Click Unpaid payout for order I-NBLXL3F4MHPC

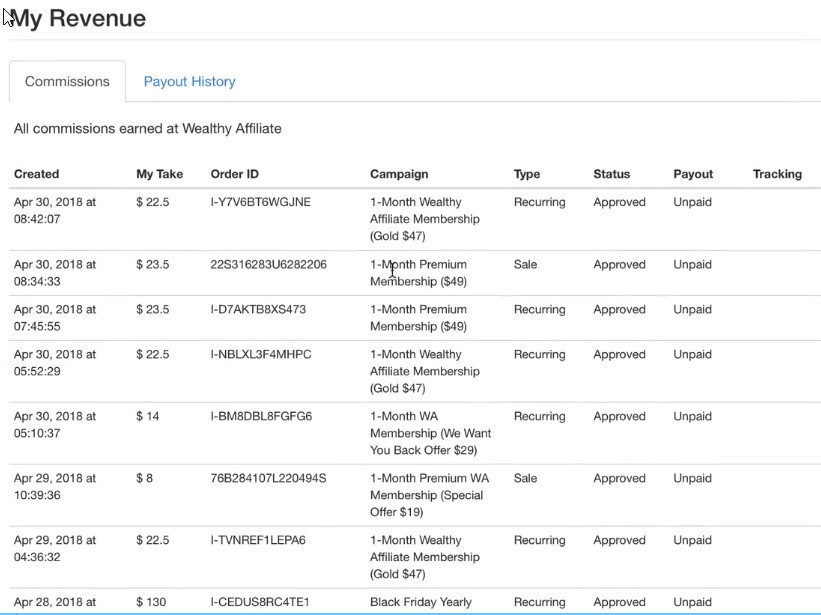pos(693,354)
